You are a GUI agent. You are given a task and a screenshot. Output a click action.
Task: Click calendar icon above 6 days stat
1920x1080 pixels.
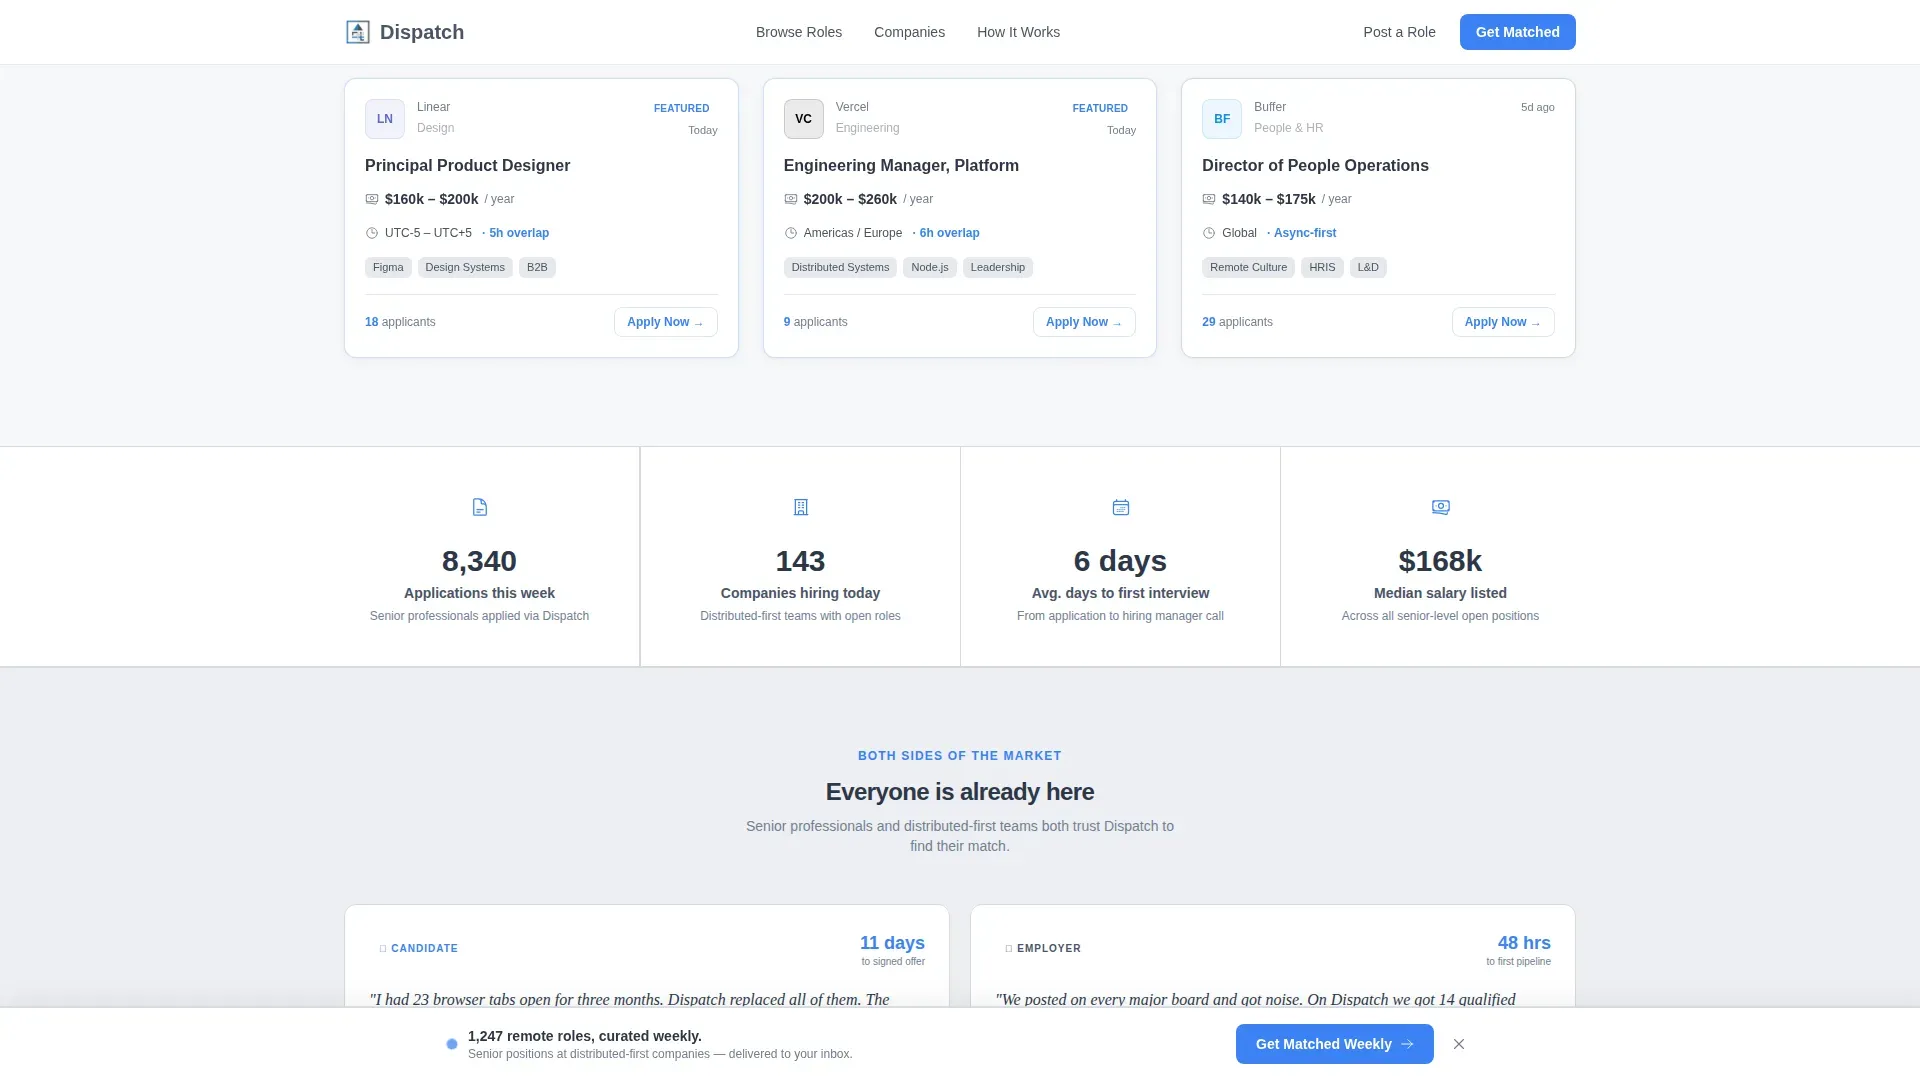(1121, 507)
